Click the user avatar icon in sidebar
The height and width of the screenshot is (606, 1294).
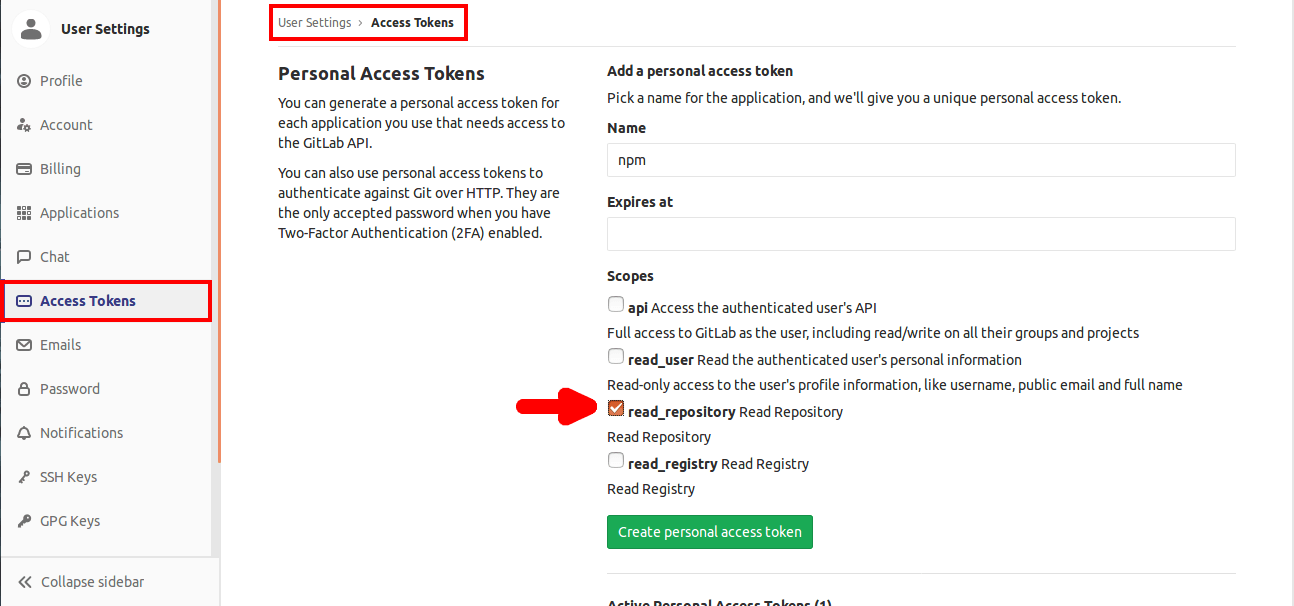click(31, 29)
